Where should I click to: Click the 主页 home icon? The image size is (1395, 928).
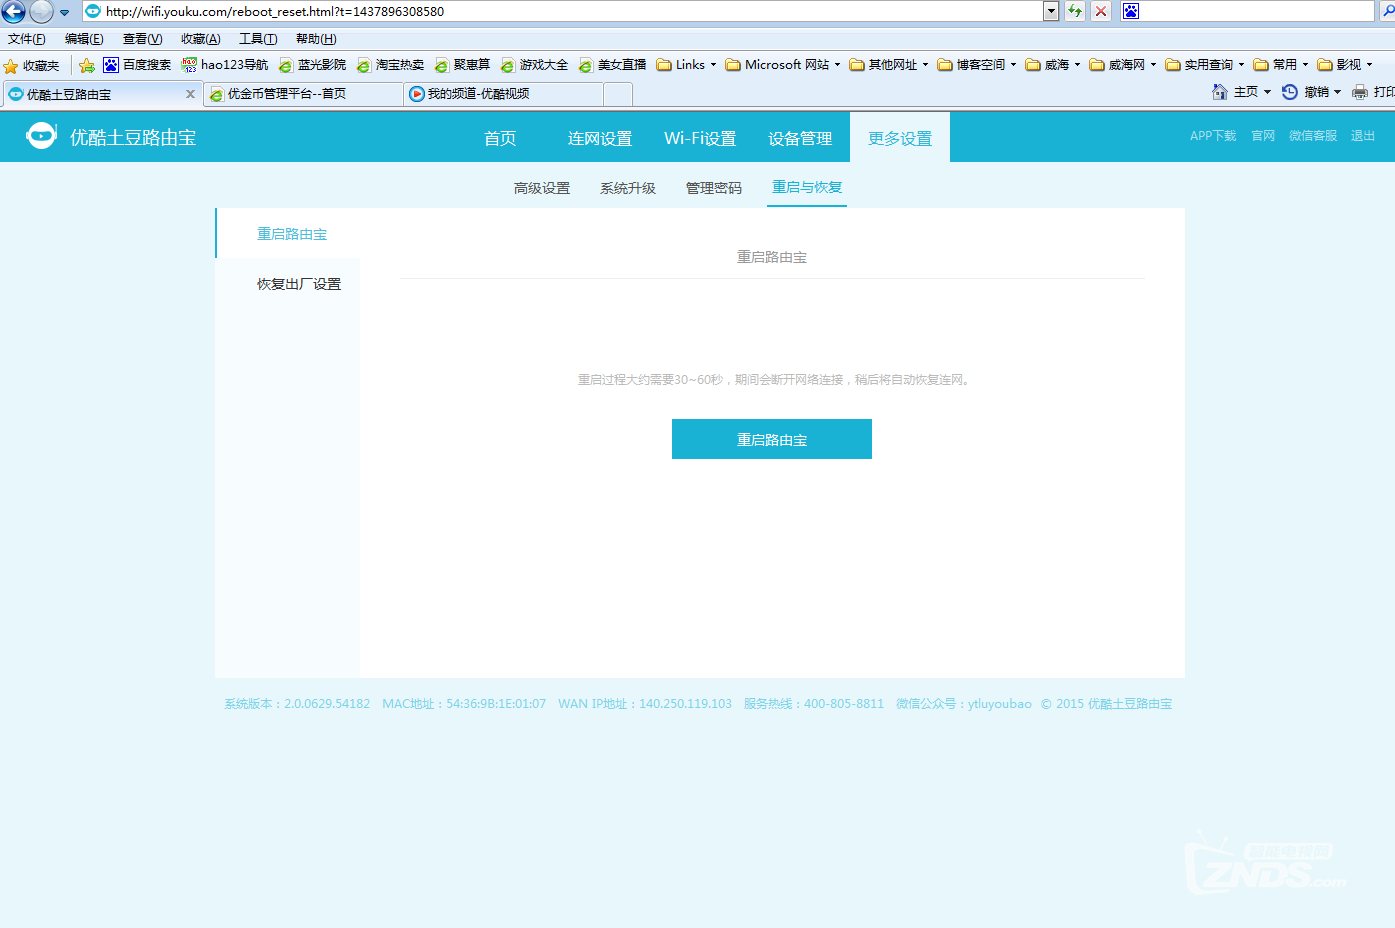point(1220,92)
